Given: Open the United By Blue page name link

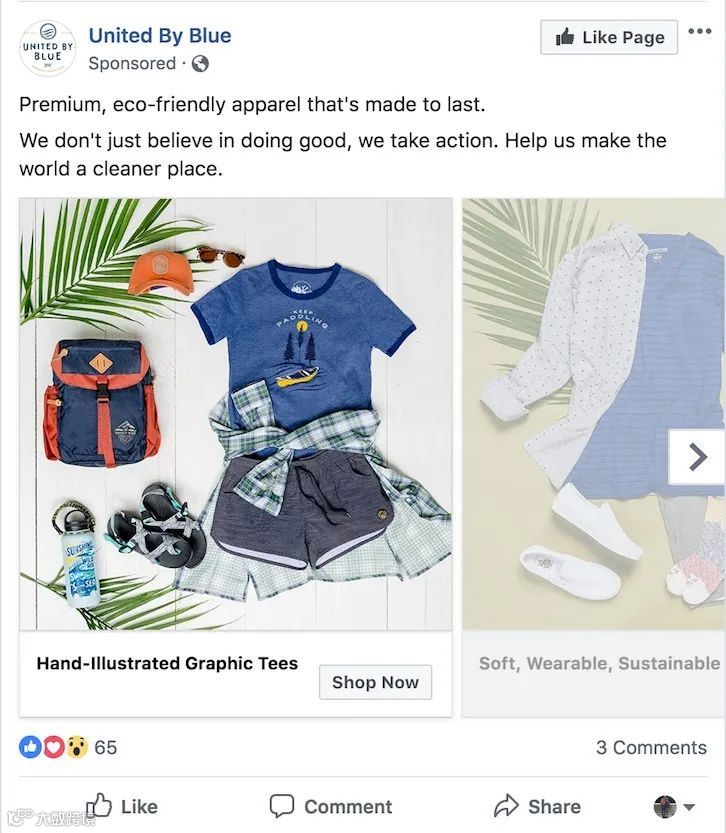Looking at the screenshot, I should pyautogui.click(x=160, y=35).
